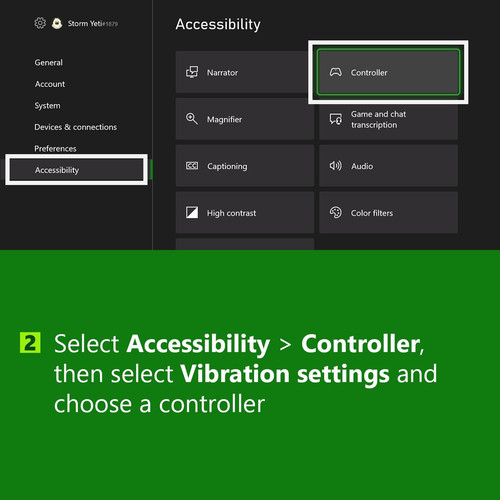500x500 pixels.
Task: Open the Preferences settings category
Action: click(55, 148)
